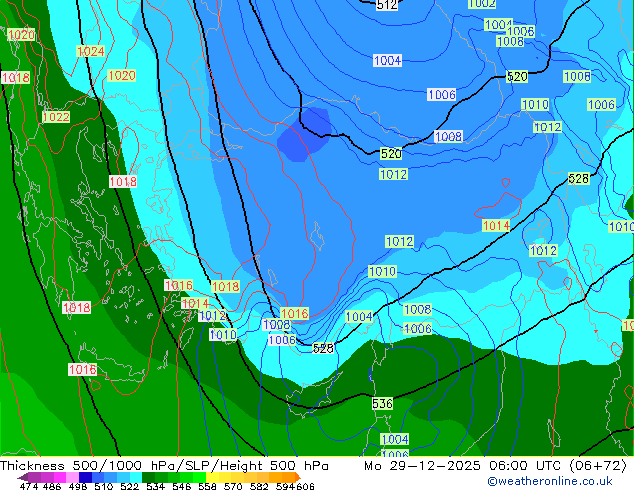
Task: Click the legend value 570
Action: coord(233,486)
